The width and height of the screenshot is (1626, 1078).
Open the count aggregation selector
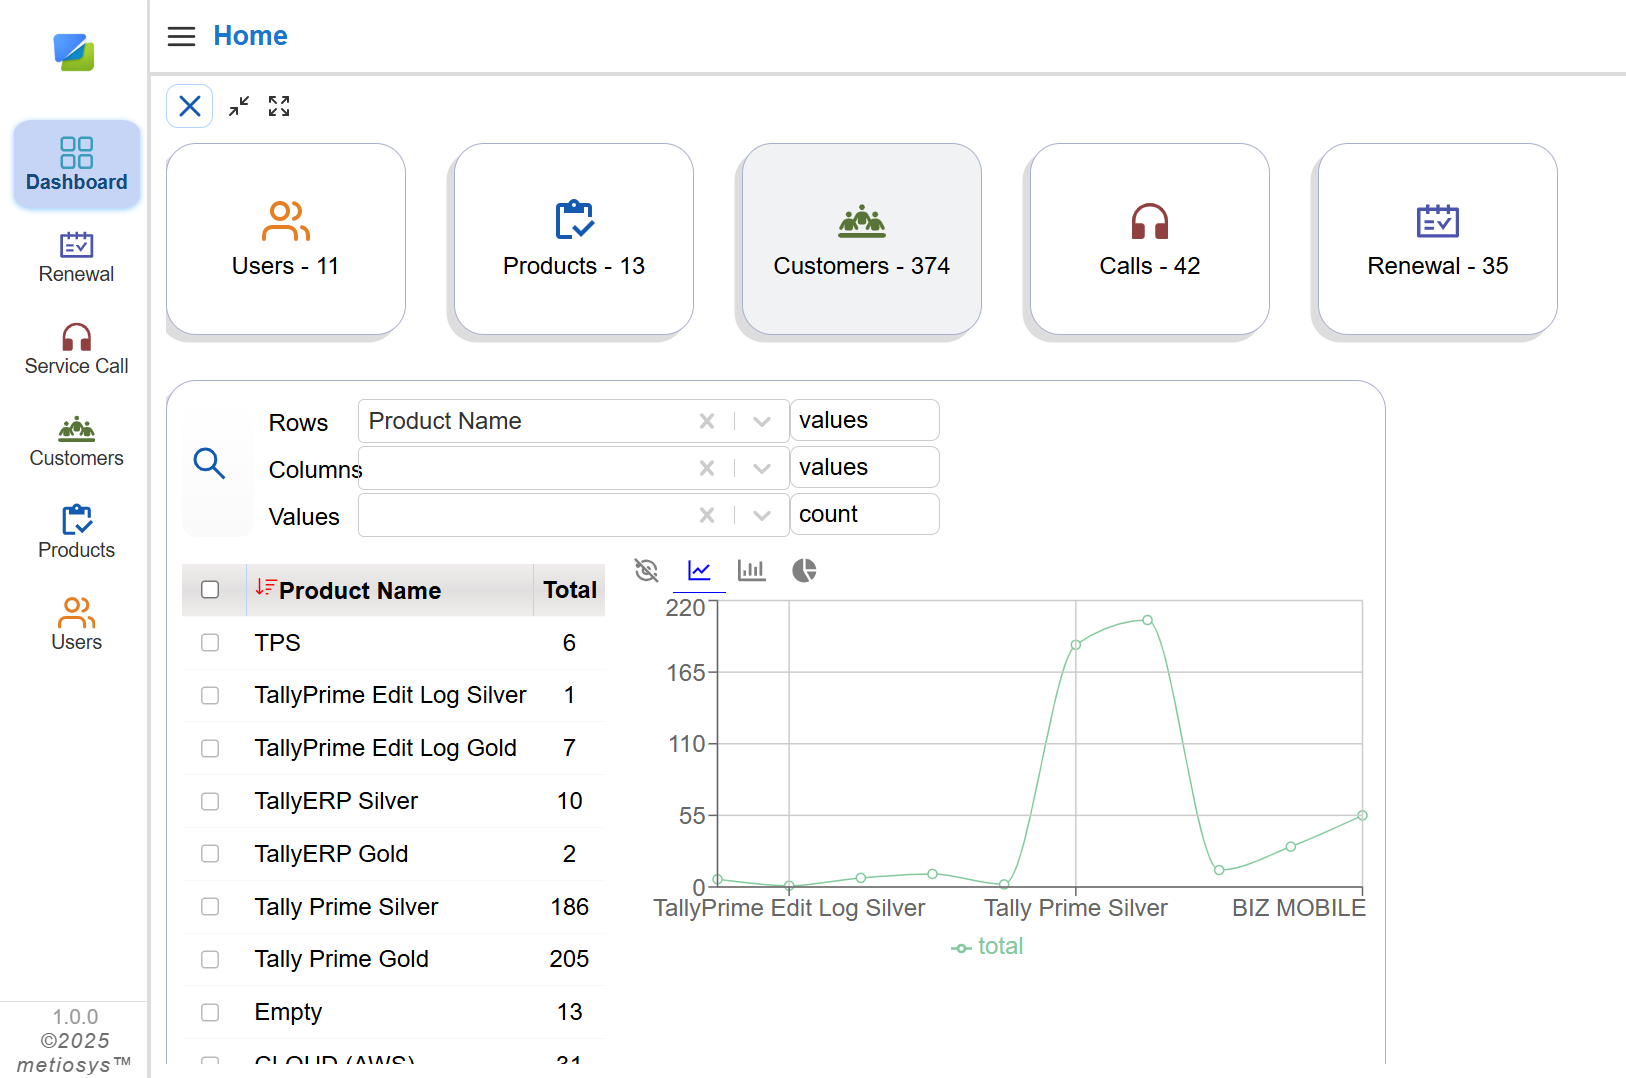[x=865, y=514]
